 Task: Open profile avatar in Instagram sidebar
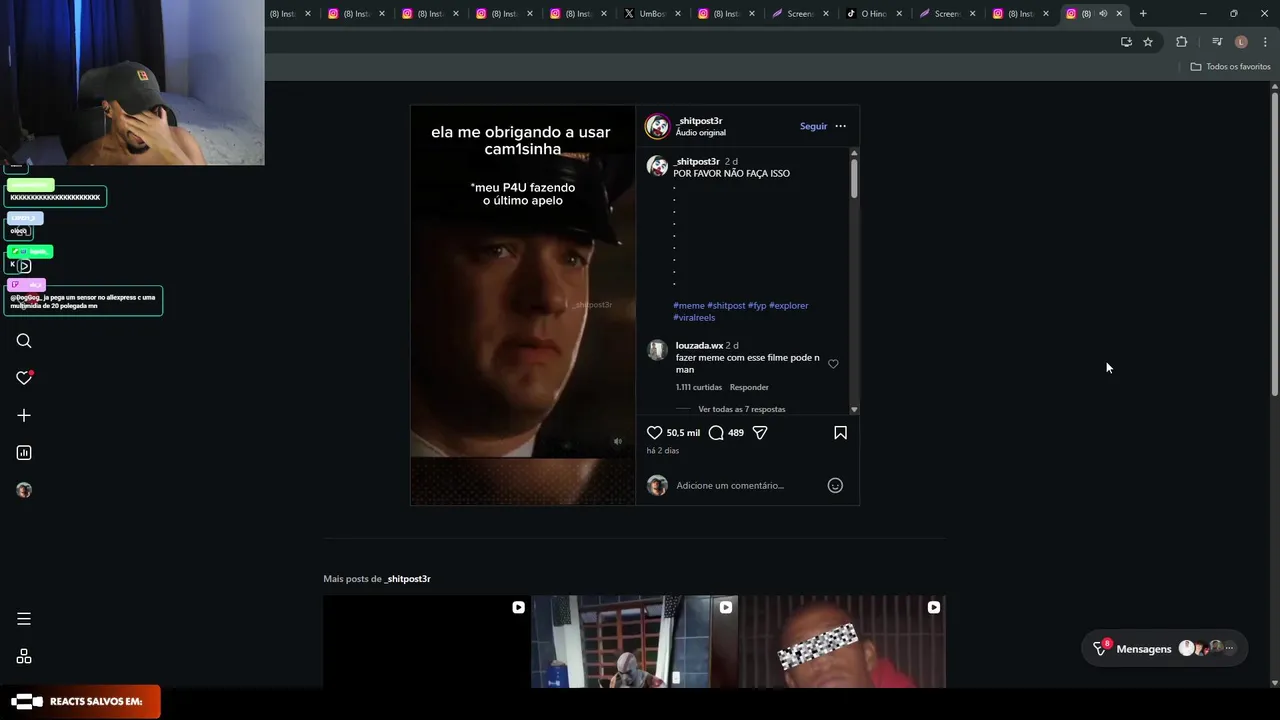coord(24,490)
